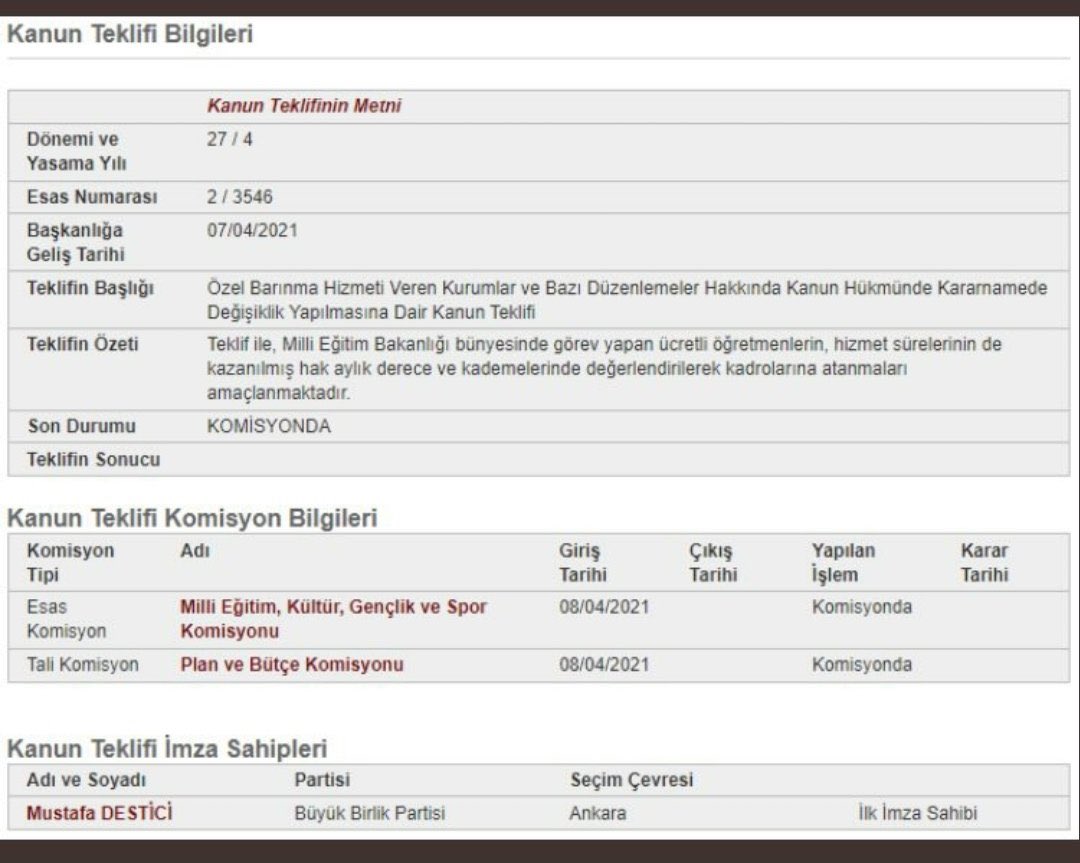Click the Karar Tarihi column header

(x=984, y=563)
